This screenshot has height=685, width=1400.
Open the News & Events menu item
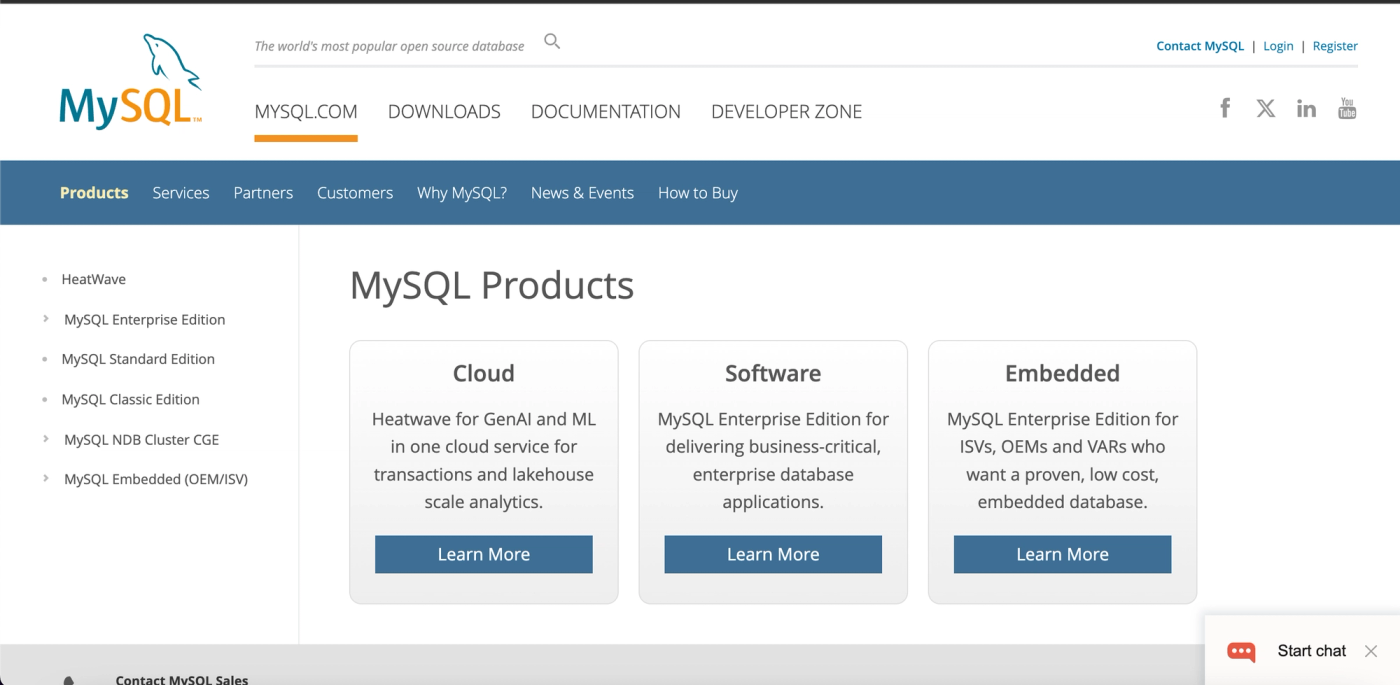[x=582, y=193]
